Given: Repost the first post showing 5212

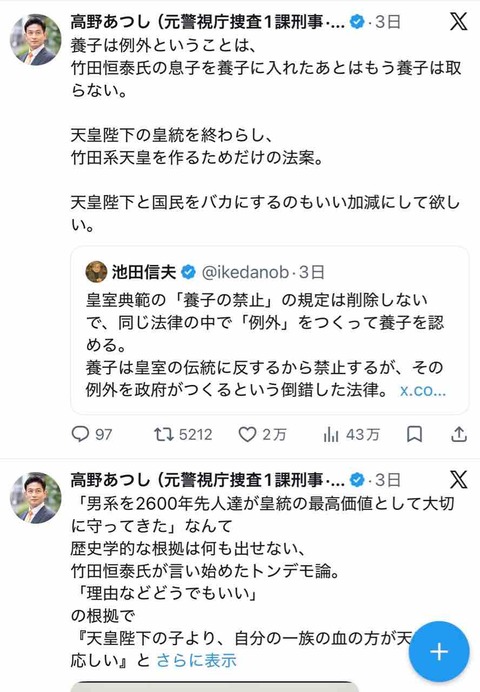Looking at the screenshot, I should (x=183, y=434).
